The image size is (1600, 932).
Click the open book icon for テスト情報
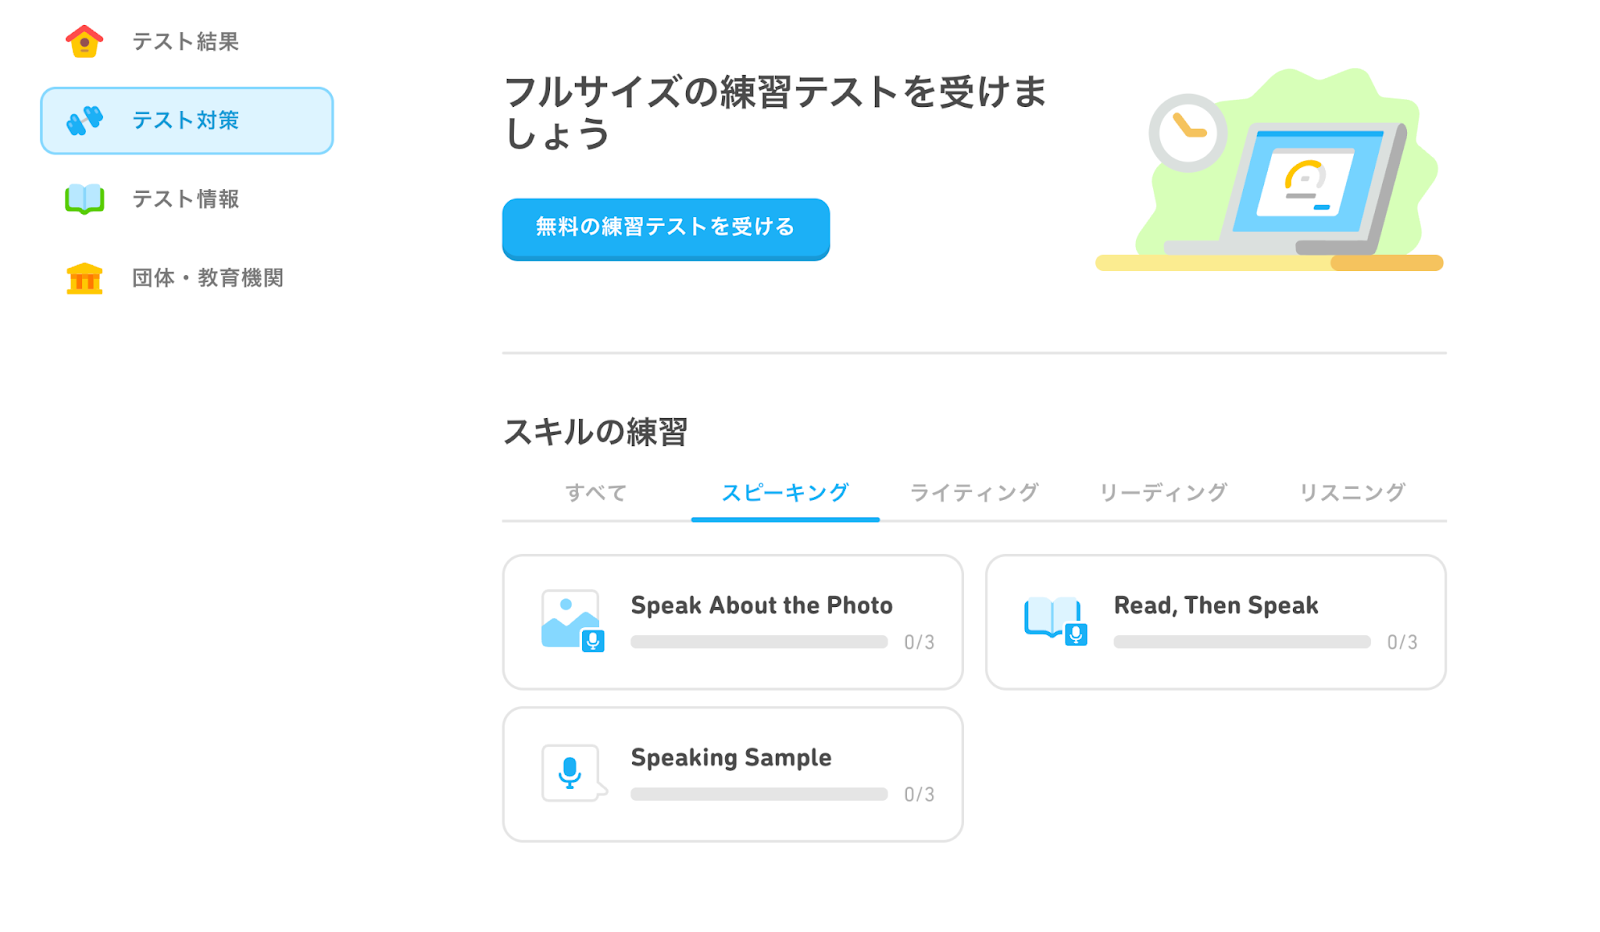click(x=84, y=199)
